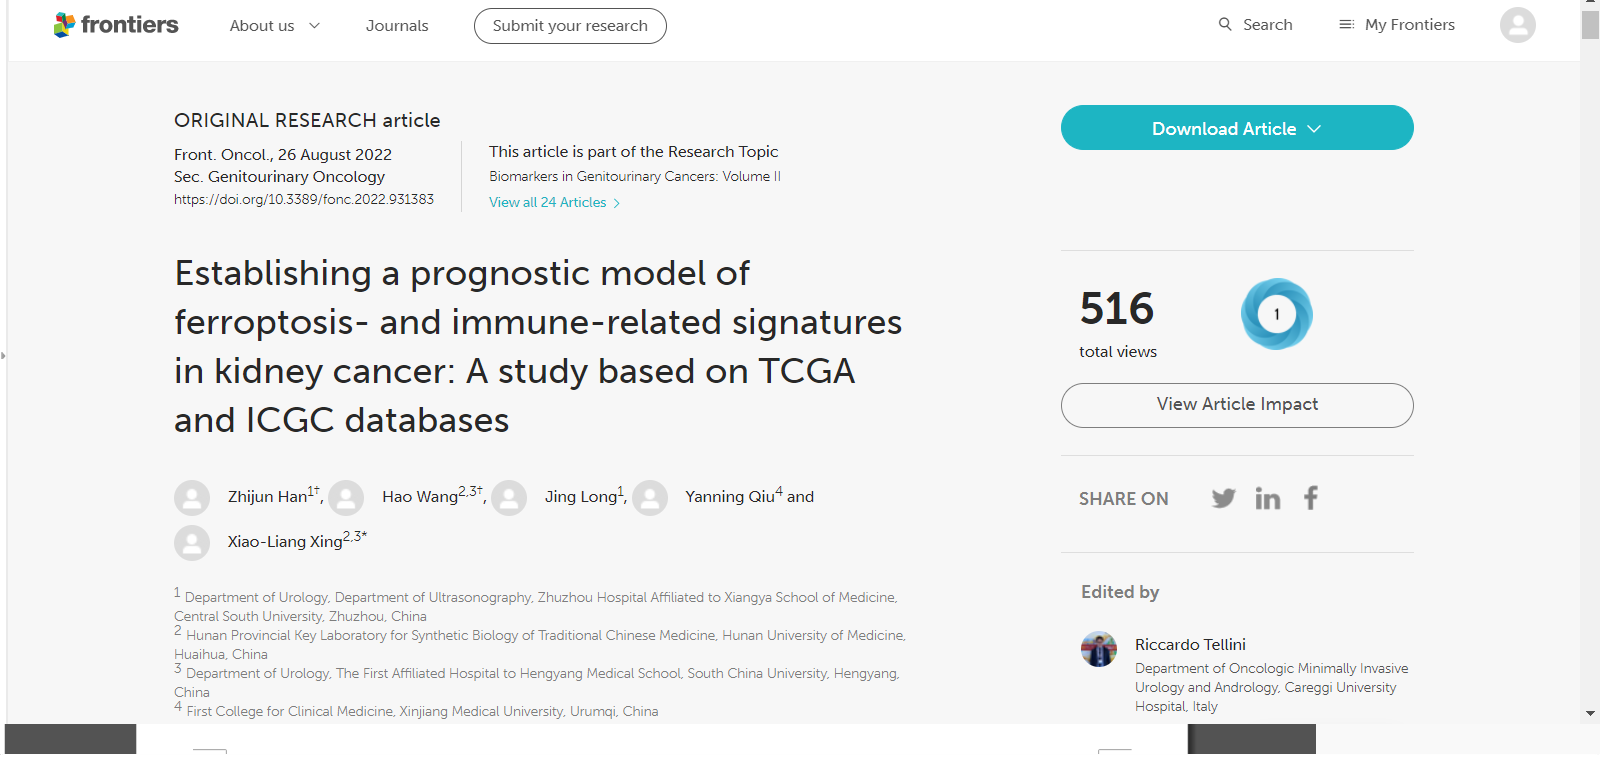
Task: Click Riccardo Tellini's editor photo
Action: (1099, 649)
